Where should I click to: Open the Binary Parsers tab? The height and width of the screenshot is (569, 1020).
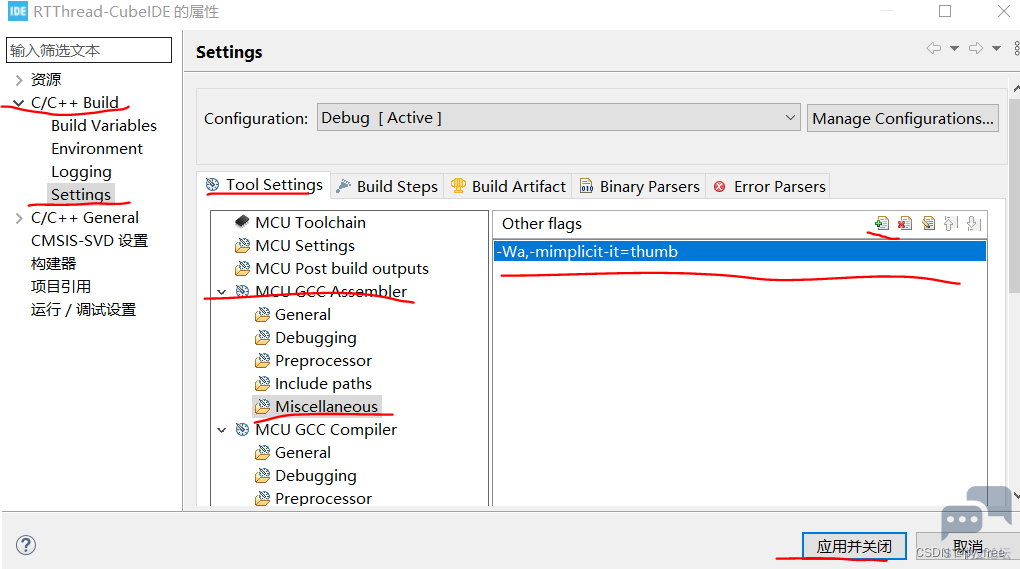(x=639, y=187)
